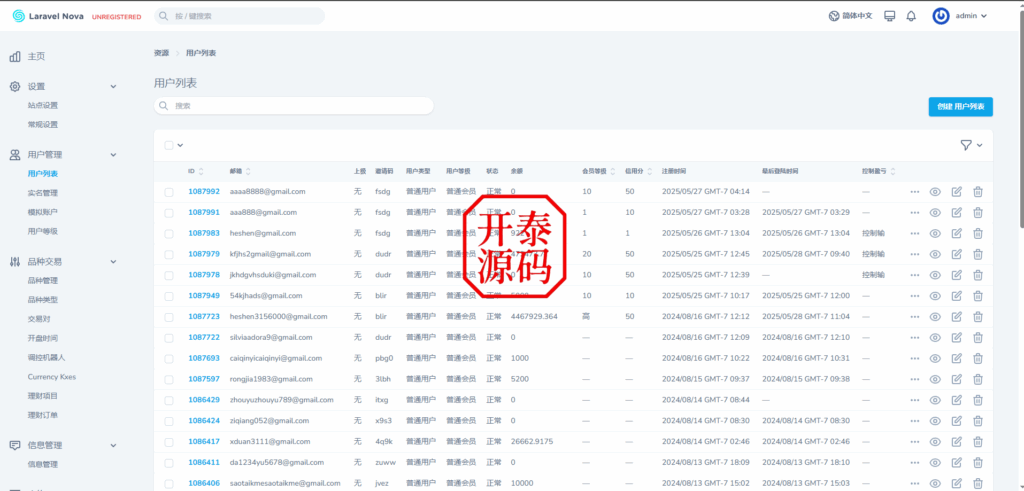Open 实名管理 in sidebar
Image resolution: width=1024 pixels, height=491 pixels.
point(42,193)
